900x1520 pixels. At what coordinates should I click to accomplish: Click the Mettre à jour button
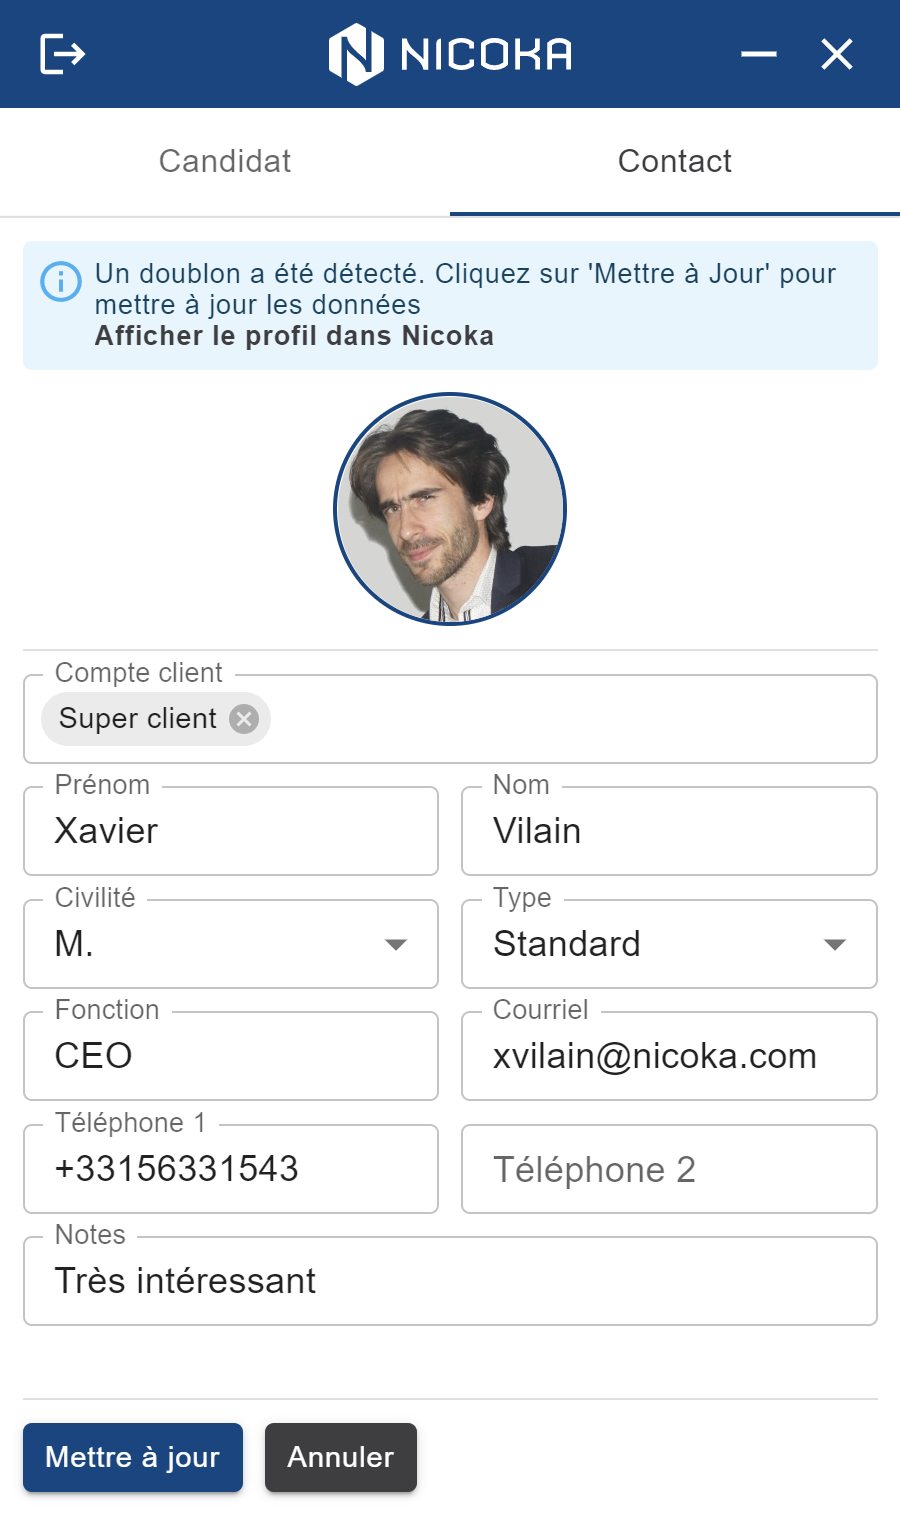[x=133, y=1457]
